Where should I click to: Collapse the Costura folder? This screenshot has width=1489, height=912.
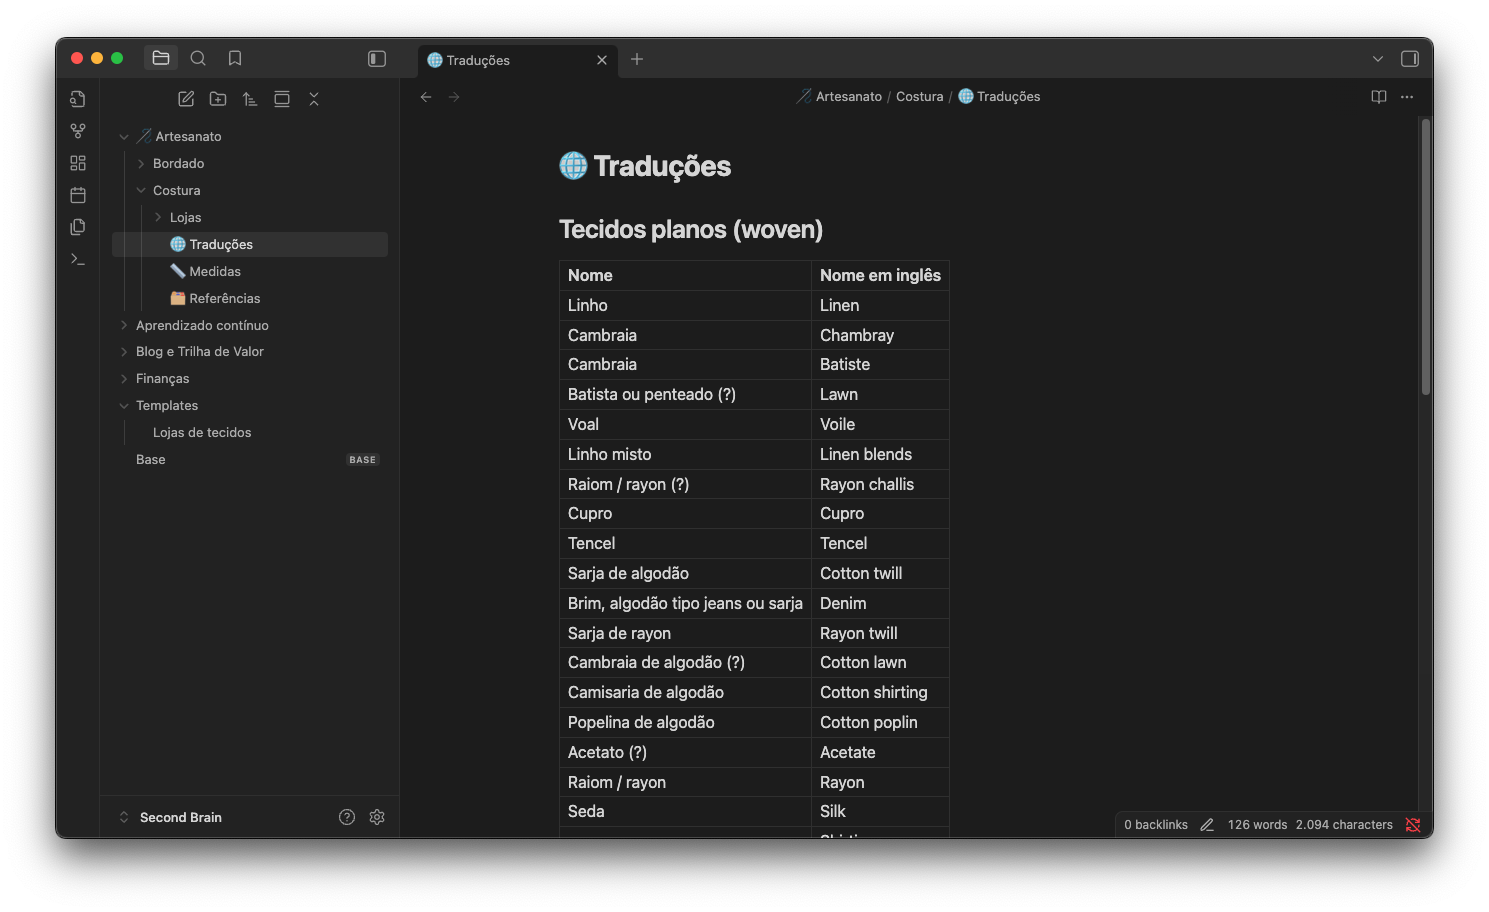(x=176, y=190)
